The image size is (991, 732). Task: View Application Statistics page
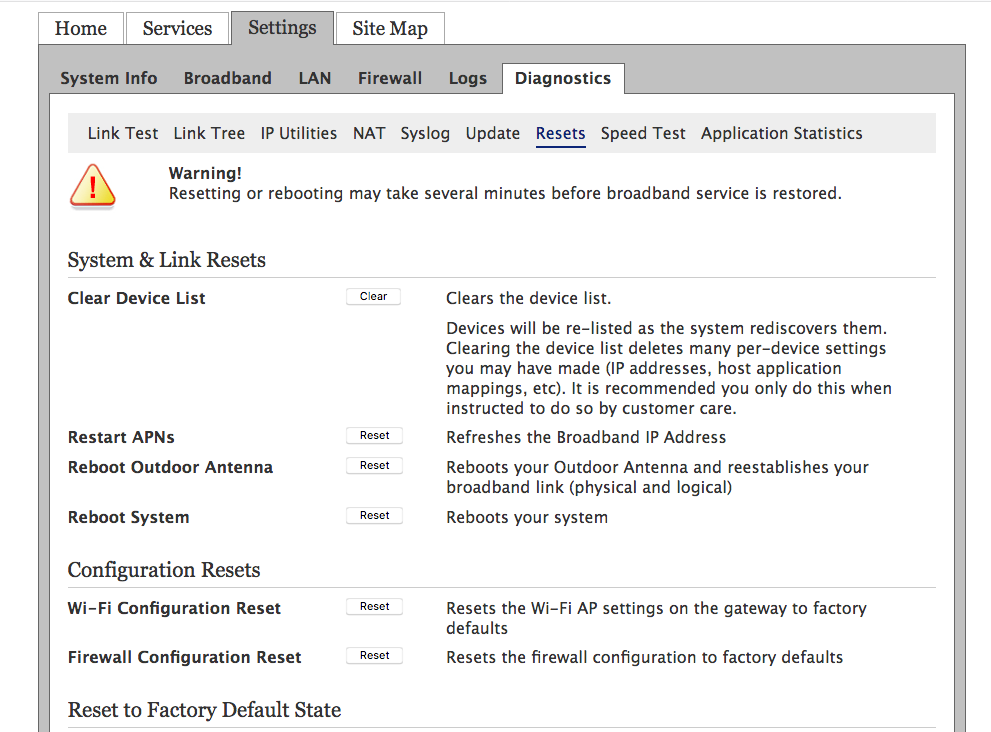[x=781, y=133]
